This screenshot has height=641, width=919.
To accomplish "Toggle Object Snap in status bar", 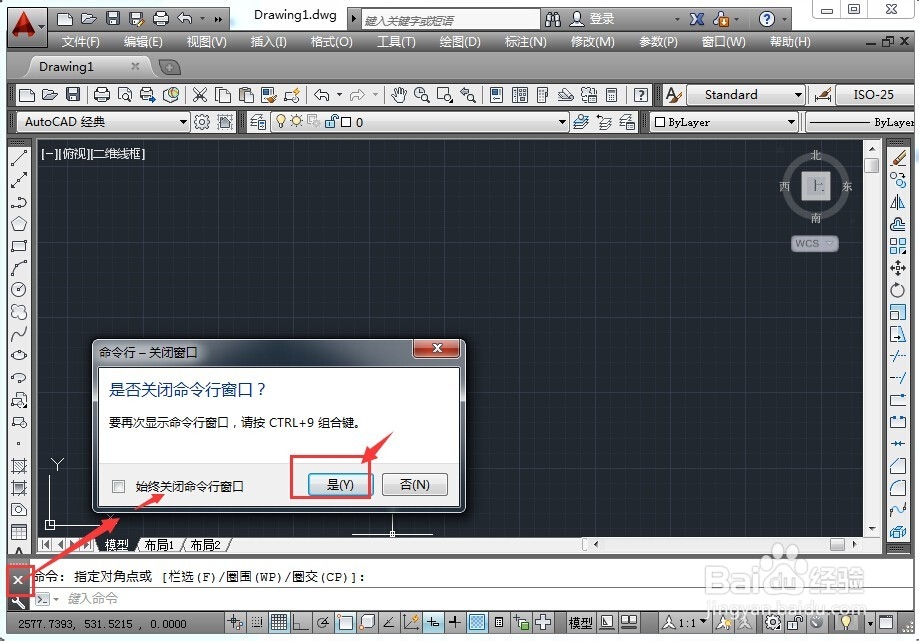I will [x=345, y=623].
